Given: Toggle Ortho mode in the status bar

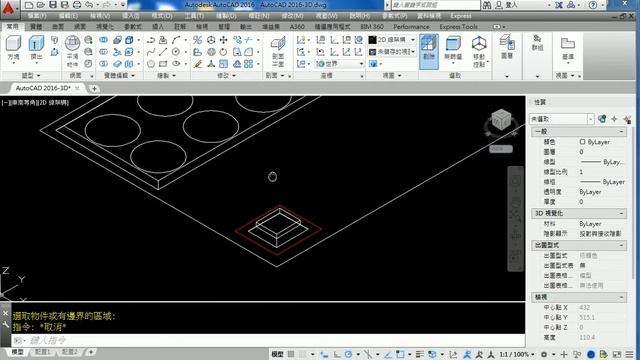Looking at the screenshot, I should 337,354.
